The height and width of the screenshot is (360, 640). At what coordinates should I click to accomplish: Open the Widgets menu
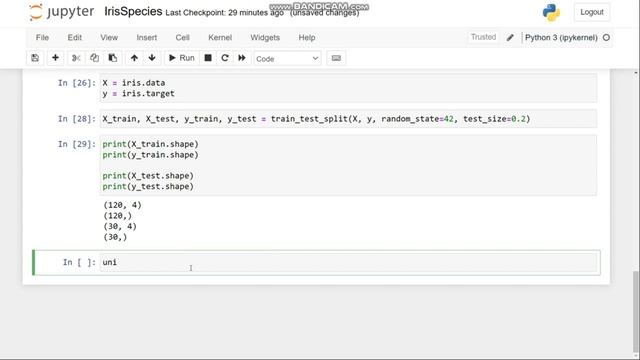[265, 38]
